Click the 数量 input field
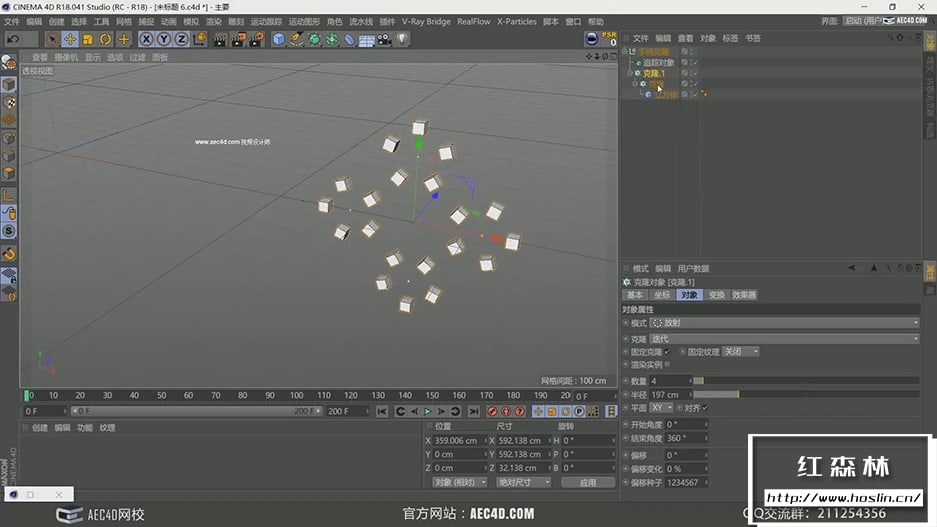937x527 pixels. (670, 381)
